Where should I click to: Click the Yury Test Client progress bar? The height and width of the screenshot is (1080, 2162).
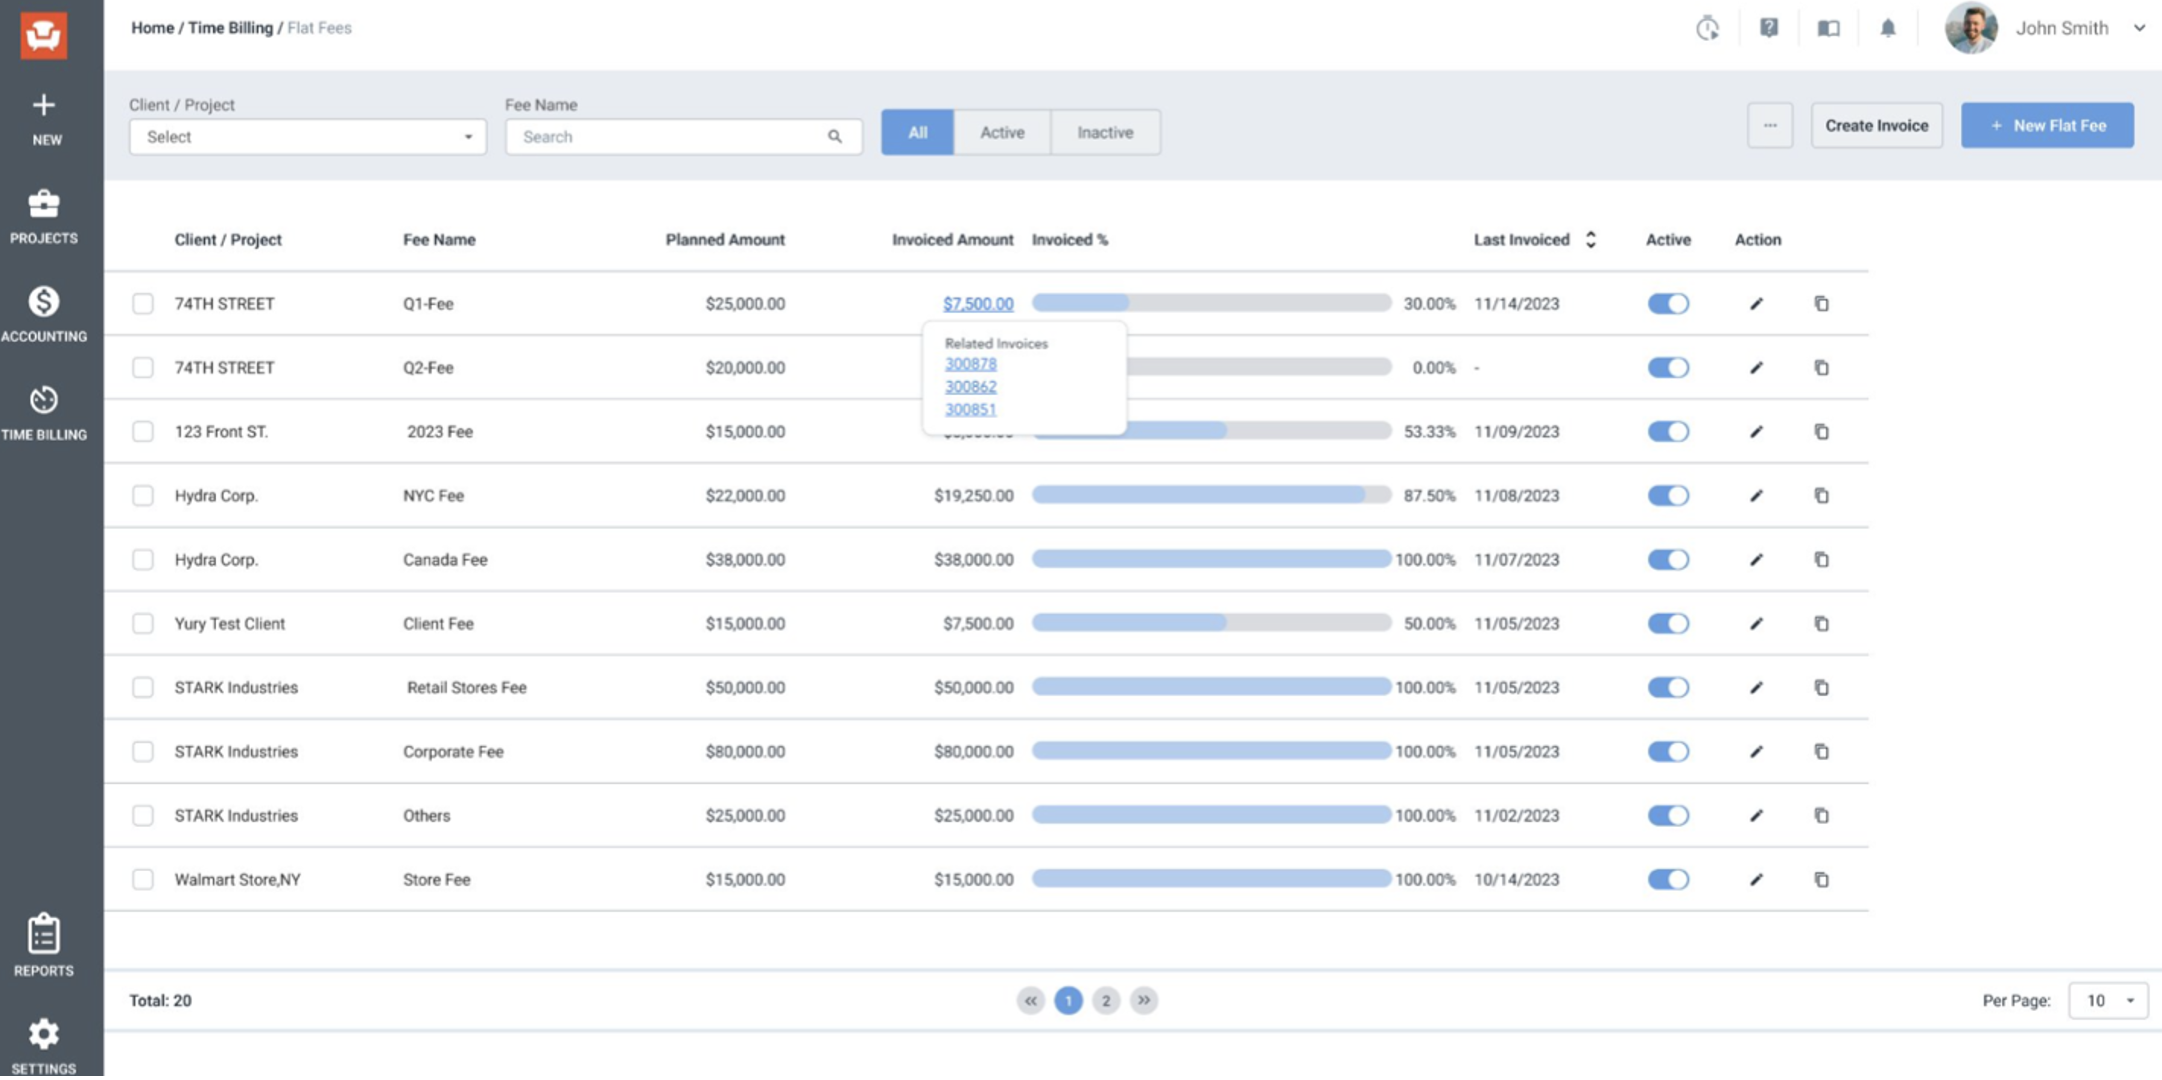pyautogui.click(x=1210, y=623)
